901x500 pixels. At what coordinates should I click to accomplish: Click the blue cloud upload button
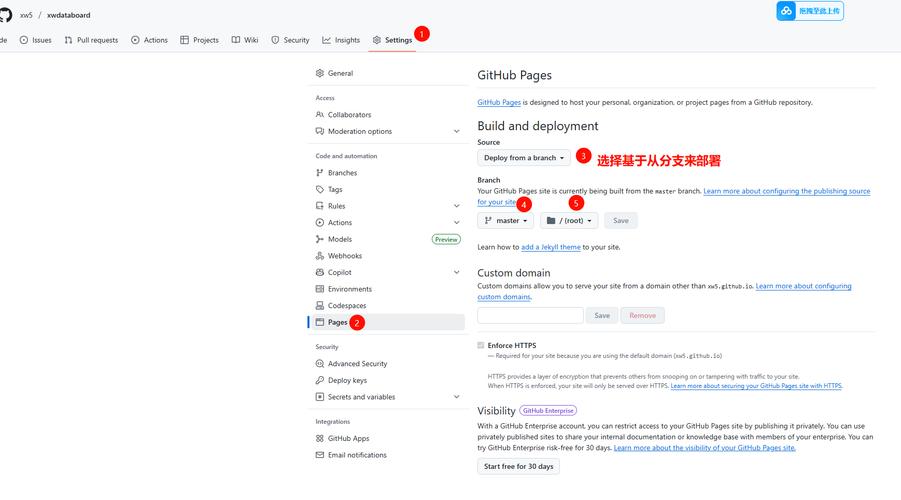coord(809,11)
